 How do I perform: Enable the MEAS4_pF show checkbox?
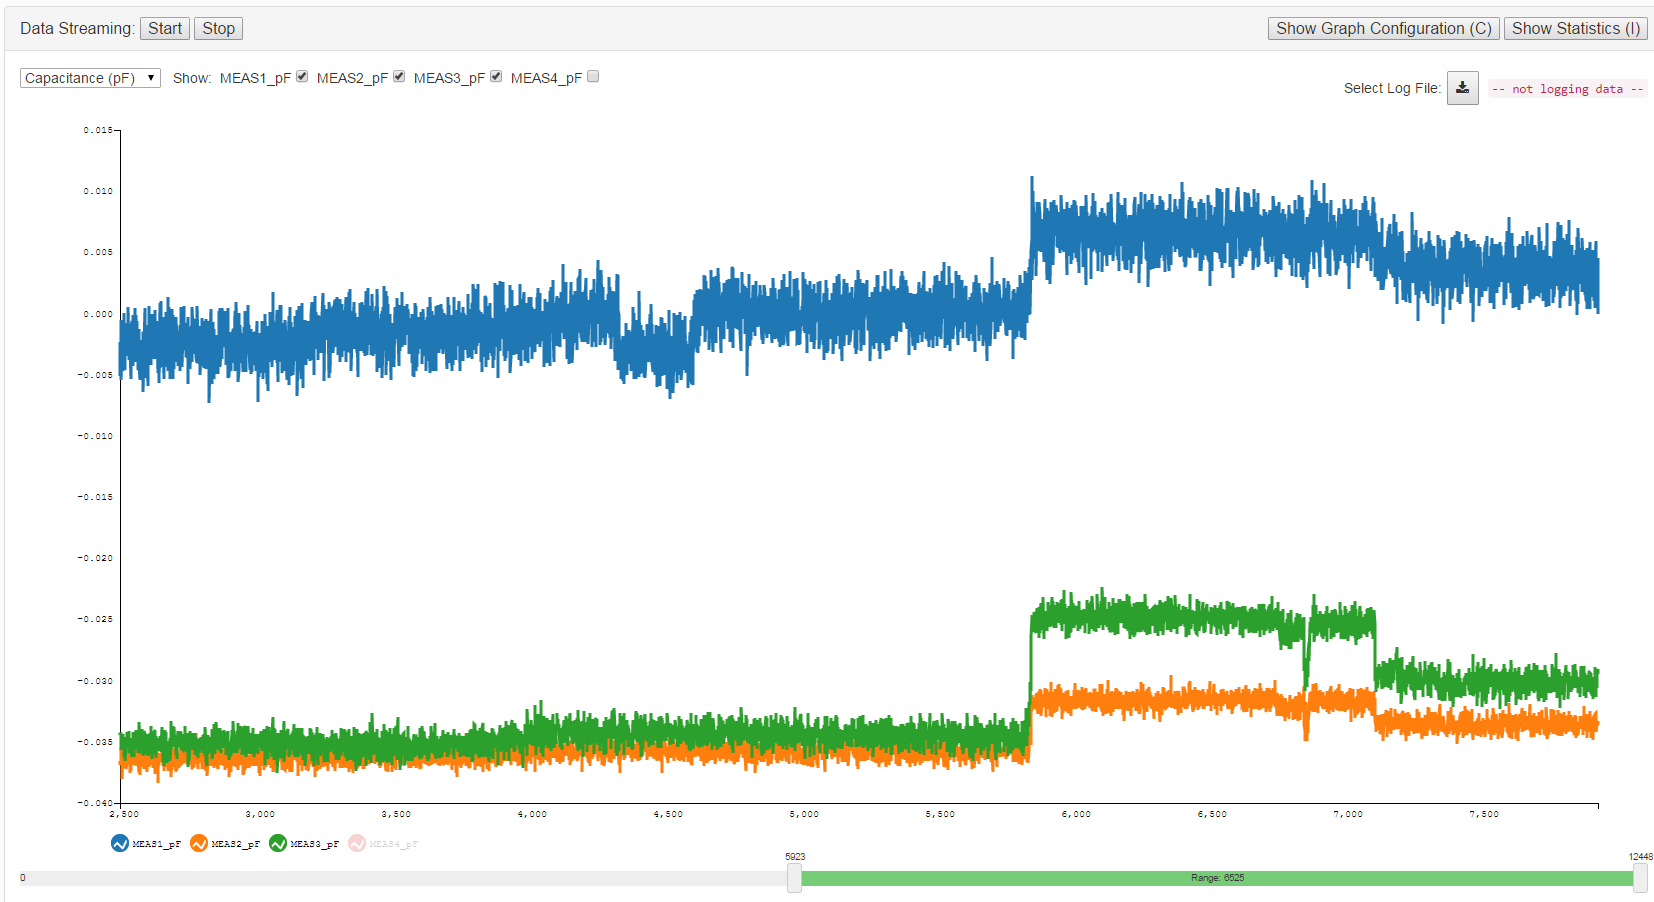coord(593,77)
